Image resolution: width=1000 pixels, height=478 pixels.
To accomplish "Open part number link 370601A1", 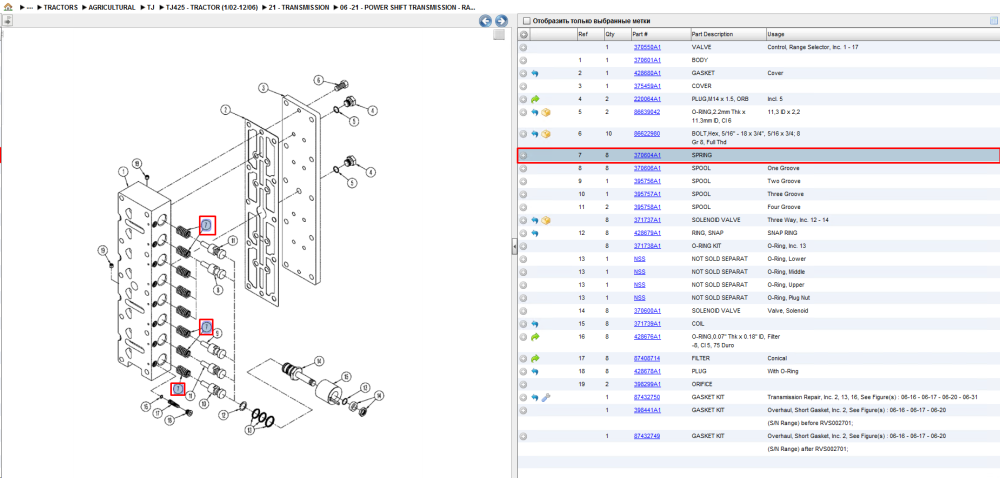I will pyautogui.click(x=647, y=60).
